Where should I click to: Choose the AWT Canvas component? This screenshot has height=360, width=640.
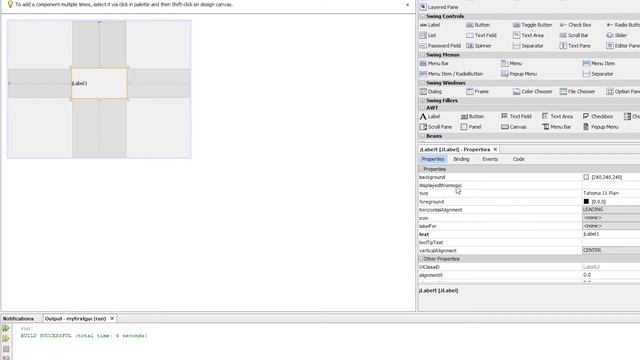click(514, 127)
